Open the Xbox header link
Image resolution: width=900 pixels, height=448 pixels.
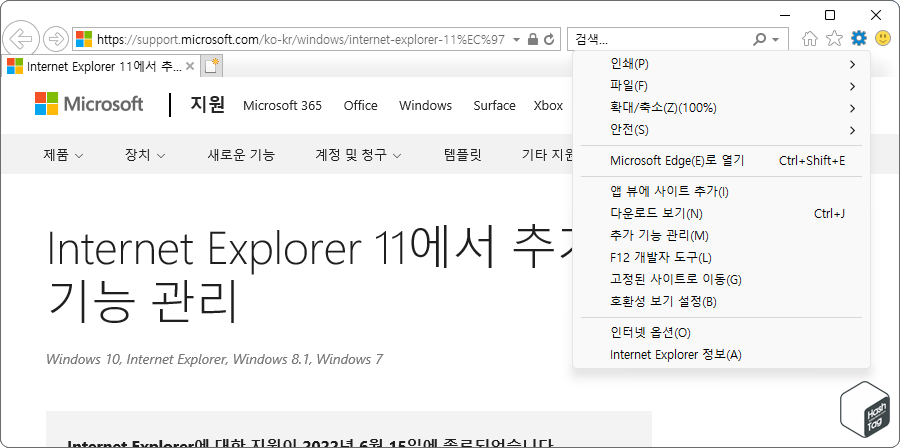click(548, 106)
